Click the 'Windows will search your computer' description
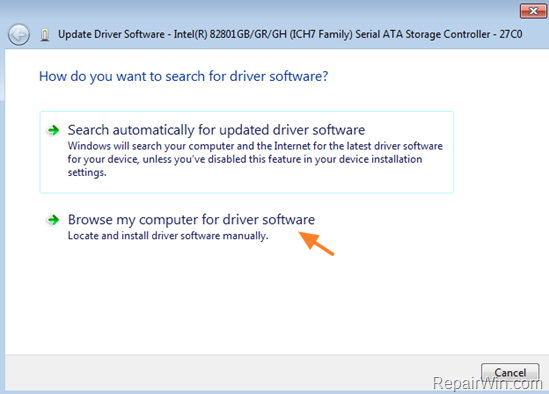549x394 pixels. [255, 159]
